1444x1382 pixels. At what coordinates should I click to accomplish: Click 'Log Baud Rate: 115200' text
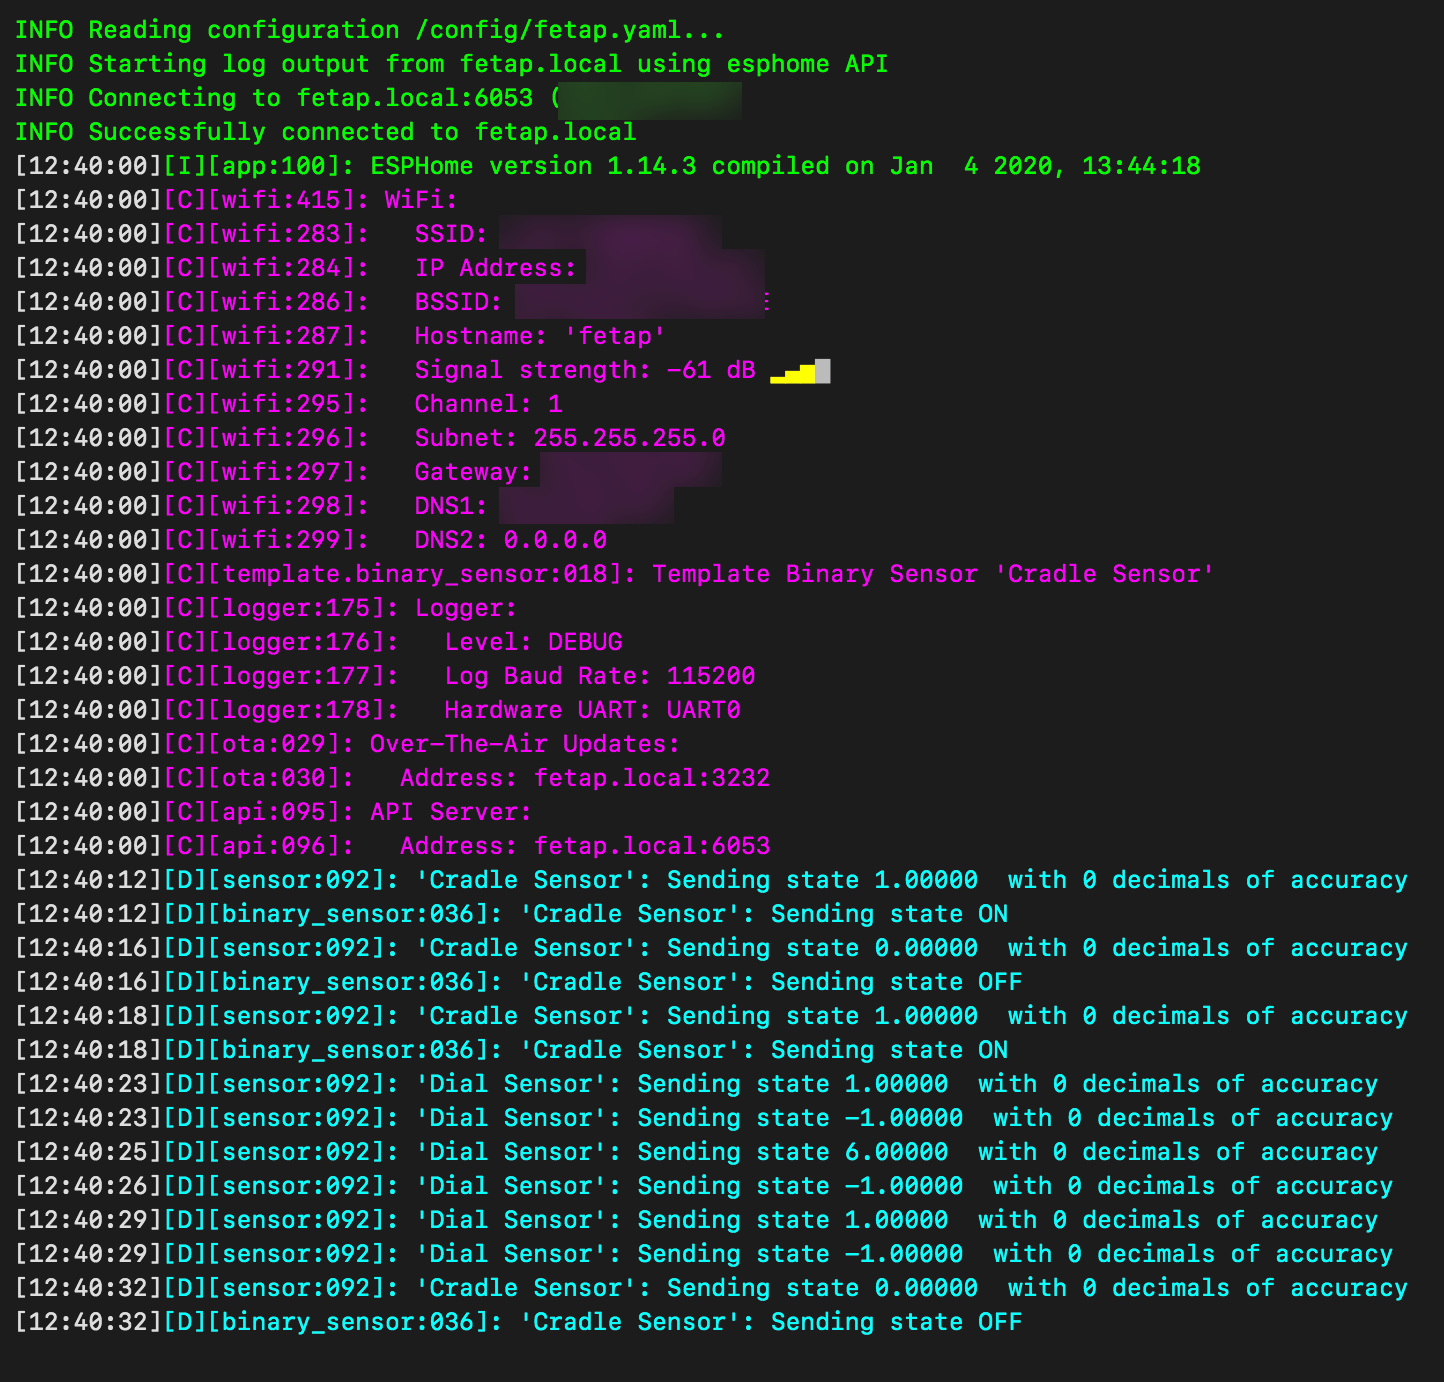point(600,676)
